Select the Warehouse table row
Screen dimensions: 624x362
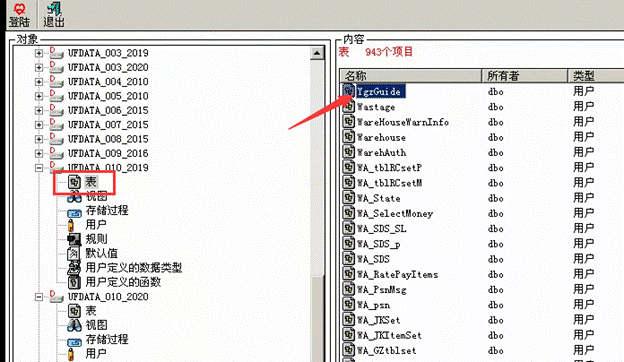coord(381,137)
